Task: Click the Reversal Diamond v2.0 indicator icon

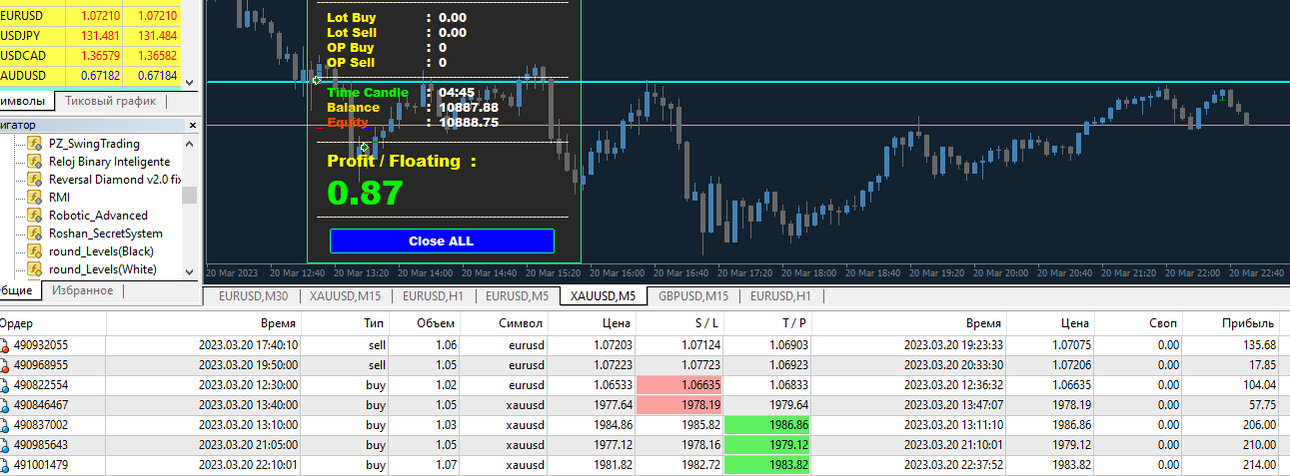Action: click(34, 180)
